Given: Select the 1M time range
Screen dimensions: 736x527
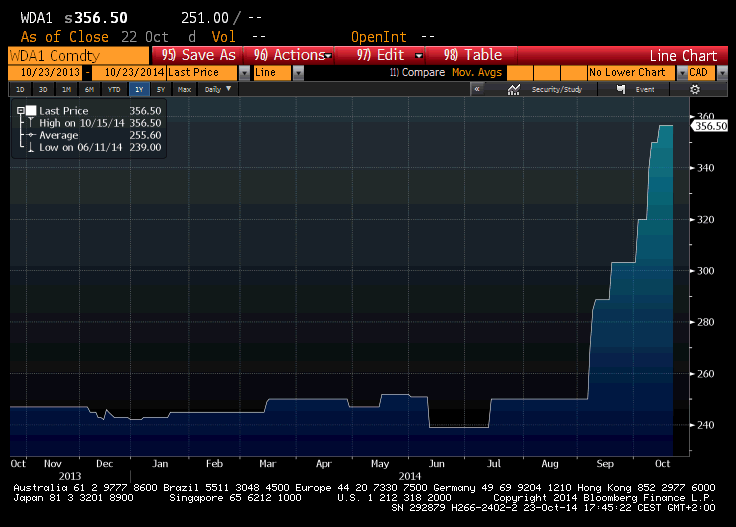Looking at the screenshot, I should click(x=66, y=89).
